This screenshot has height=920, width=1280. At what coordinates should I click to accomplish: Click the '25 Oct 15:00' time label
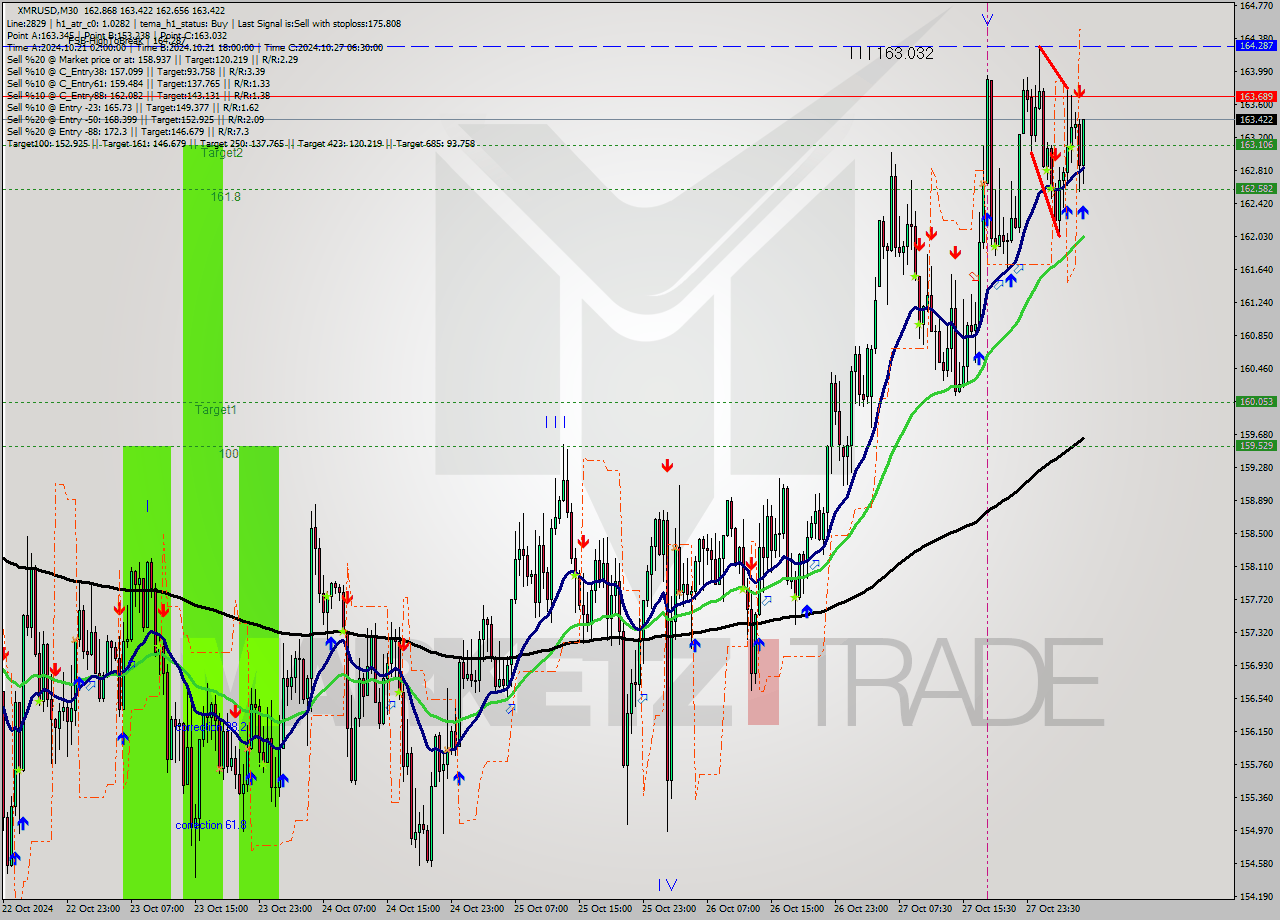point(605,909)
